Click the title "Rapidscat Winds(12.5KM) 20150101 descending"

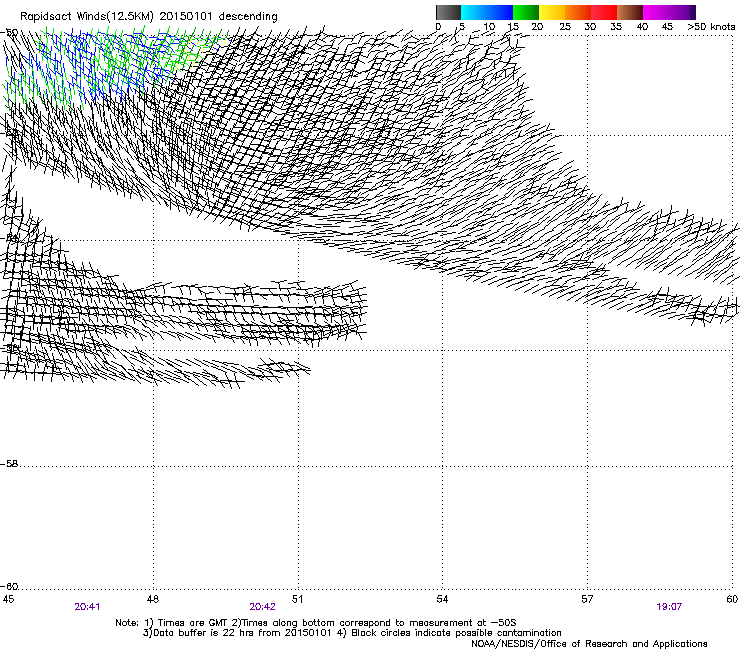[149, 17]
